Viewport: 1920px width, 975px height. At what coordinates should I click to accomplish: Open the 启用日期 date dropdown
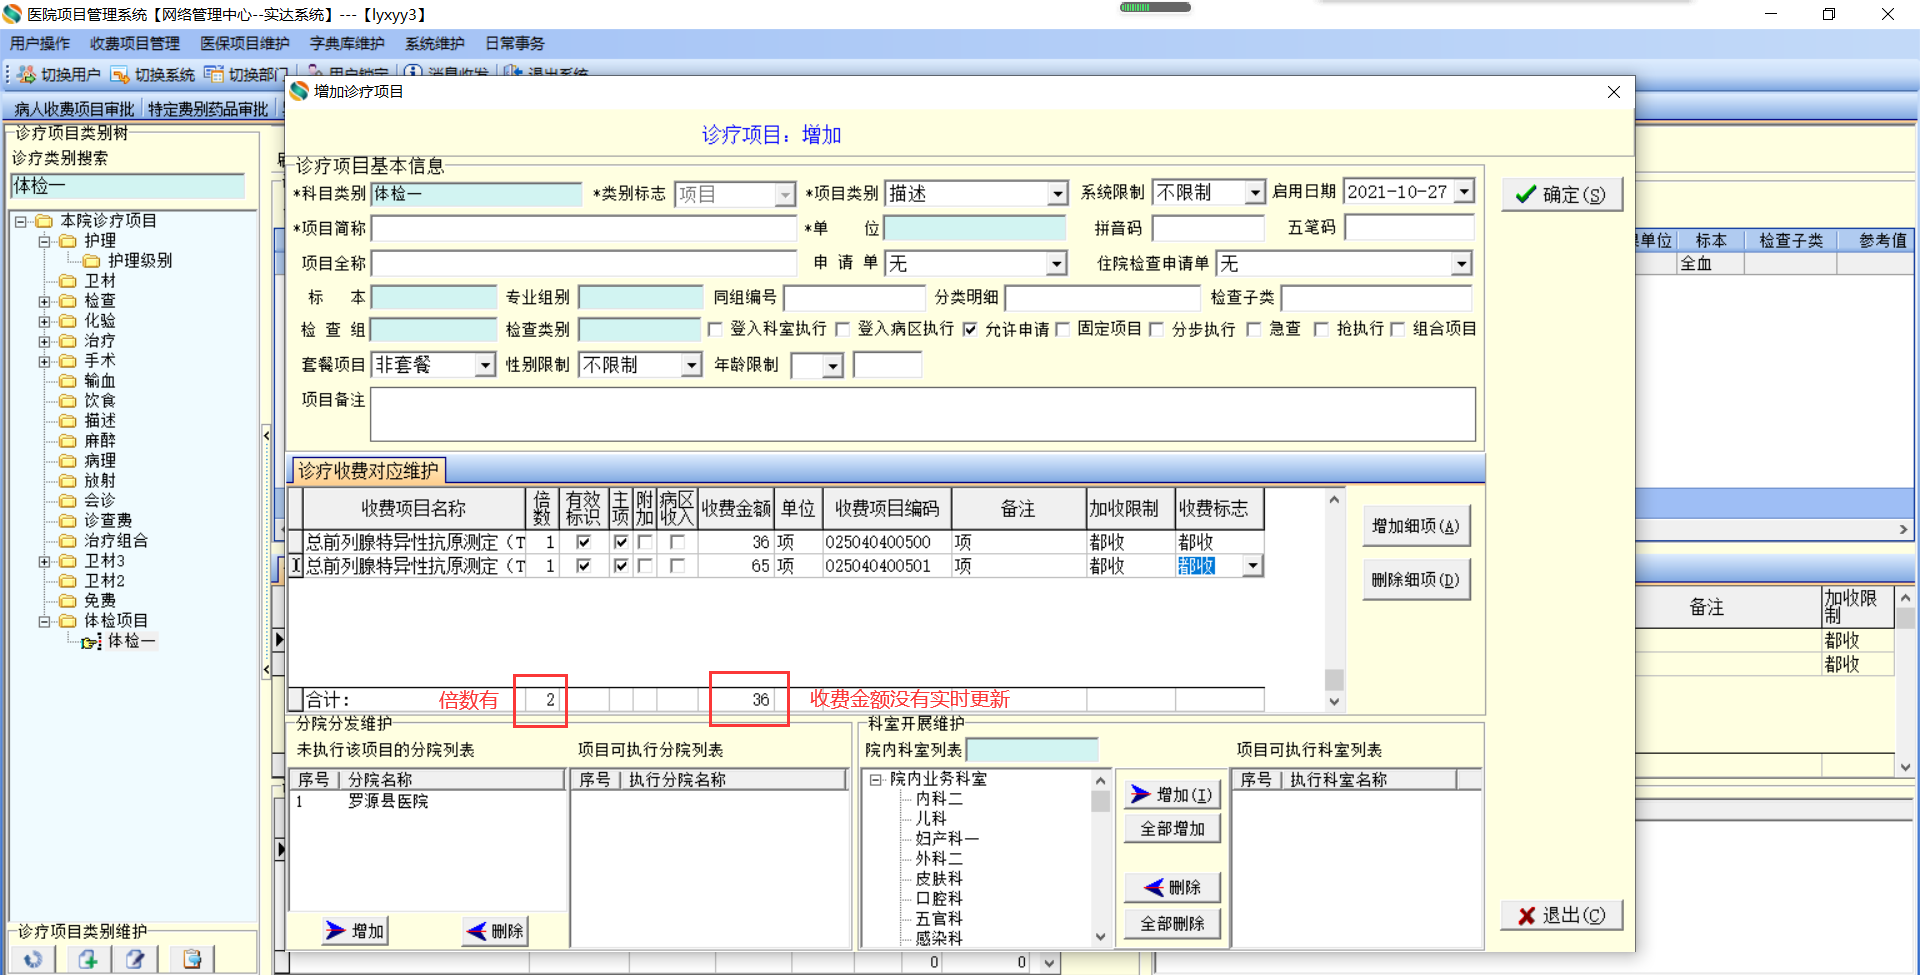click(x=1465, y=191)
